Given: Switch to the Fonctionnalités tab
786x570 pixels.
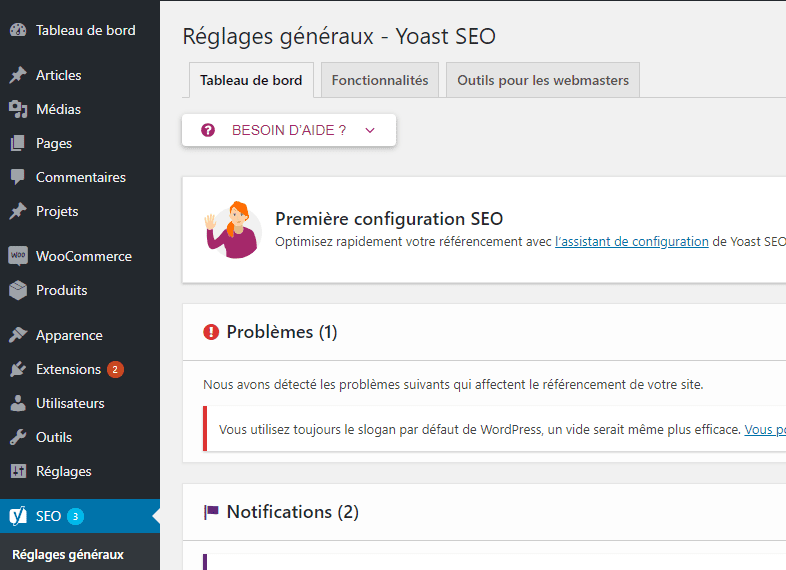Looking at the screenshot, I should 380,80.
